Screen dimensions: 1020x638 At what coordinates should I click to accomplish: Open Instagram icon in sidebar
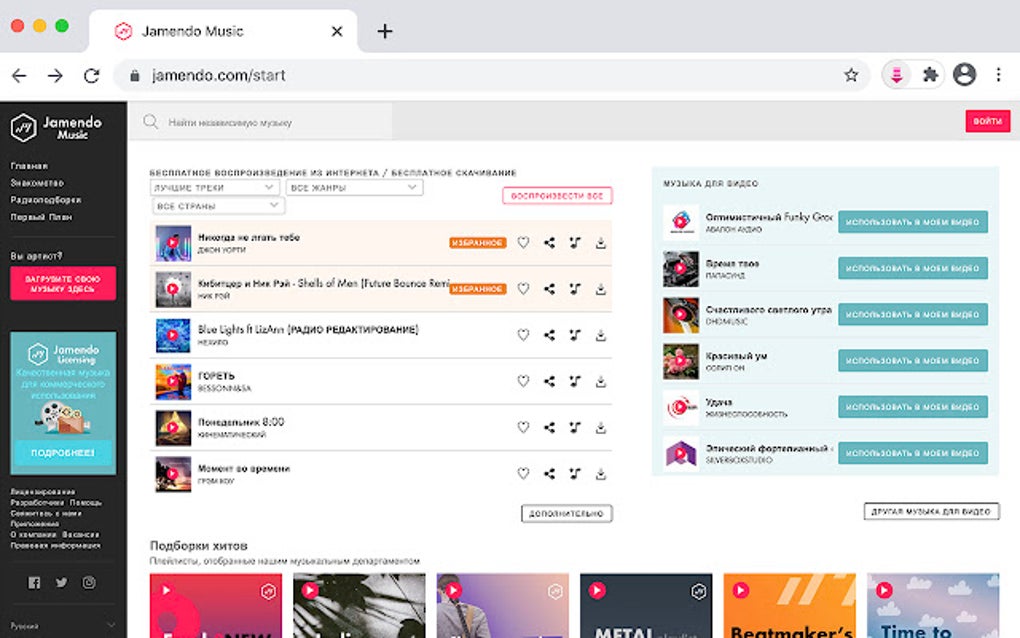pos(89,583)
